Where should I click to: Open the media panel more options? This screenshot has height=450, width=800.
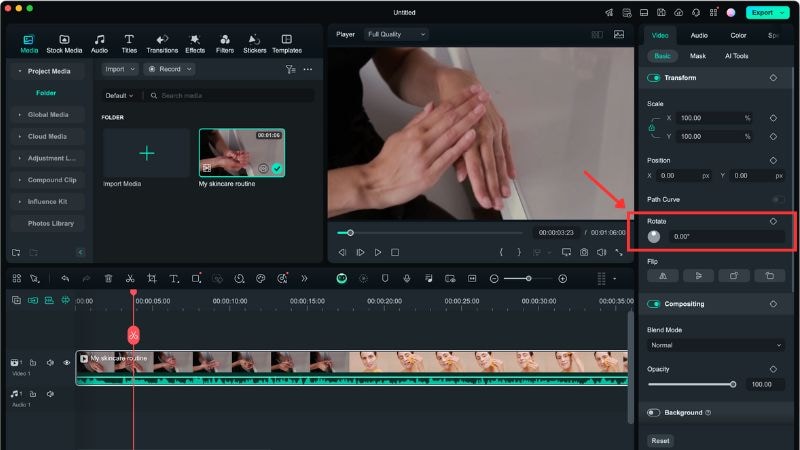click(308, 69)
